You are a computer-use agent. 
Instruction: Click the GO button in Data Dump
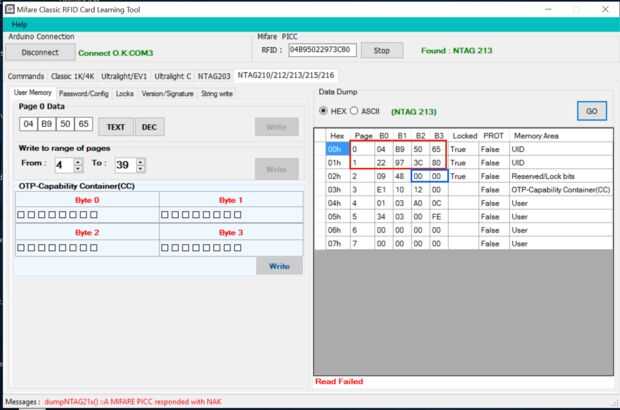(592, 111)
